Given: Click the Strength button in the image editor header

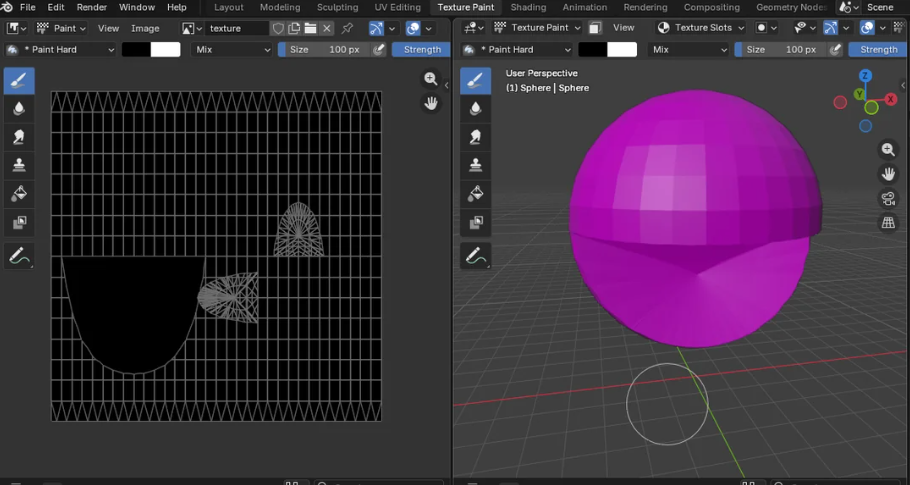Looking at the screenshot, I should (x=421, y=49).
